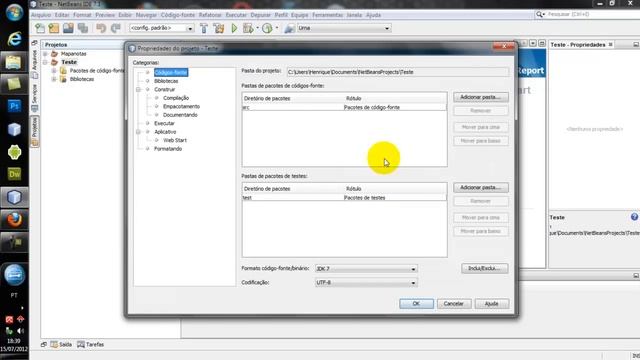The image size is (640, 360).
Task: Click the Undo arrow icon
Action: [x=101, y=28]
